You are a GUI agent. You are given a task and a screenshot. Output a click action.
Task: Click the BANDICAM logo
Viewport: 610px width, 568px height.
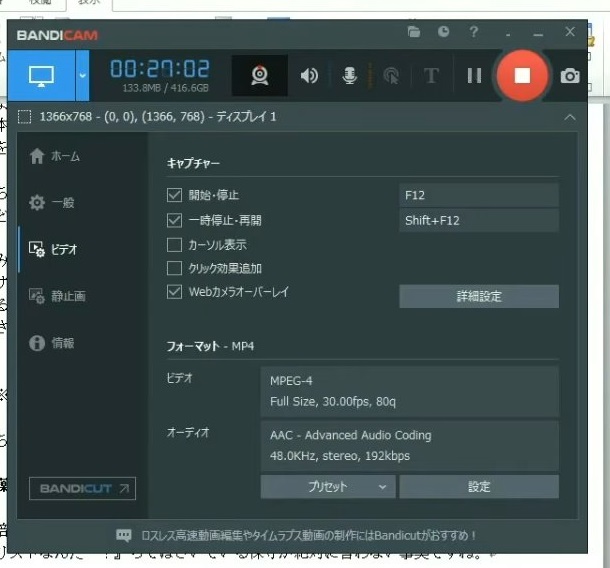57,35
